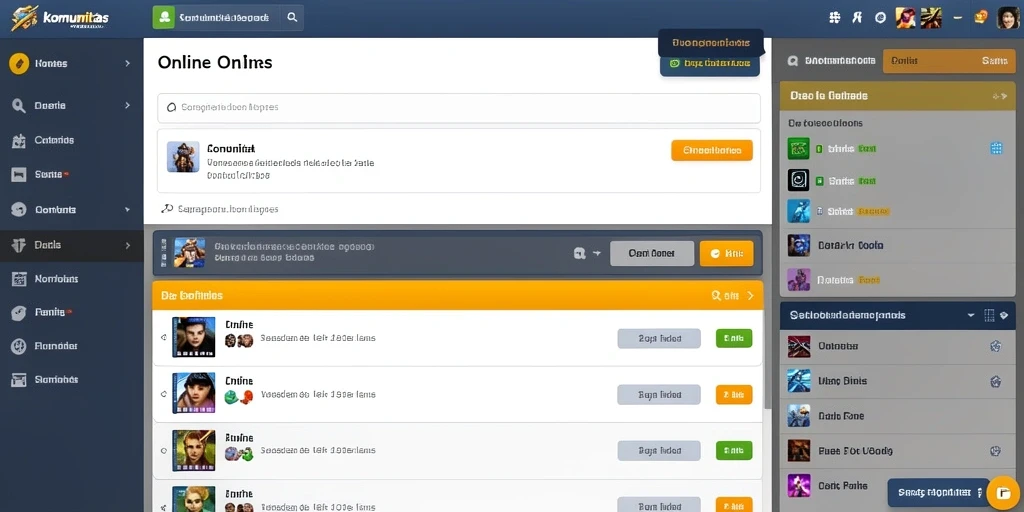Open the sidebar item with the red dot next to the inbox icon
1024x512 pixels.
coord(72,174)
